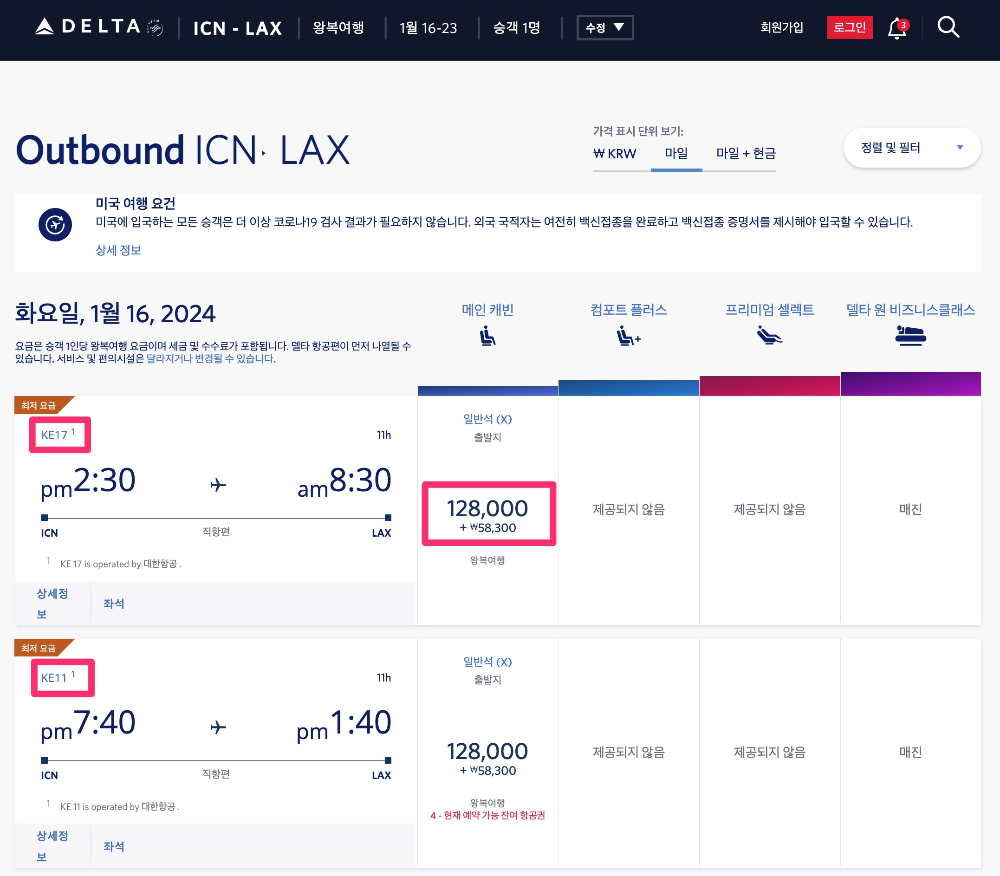Open 좌석 seats for flight KE11

[x=114, y=846]
